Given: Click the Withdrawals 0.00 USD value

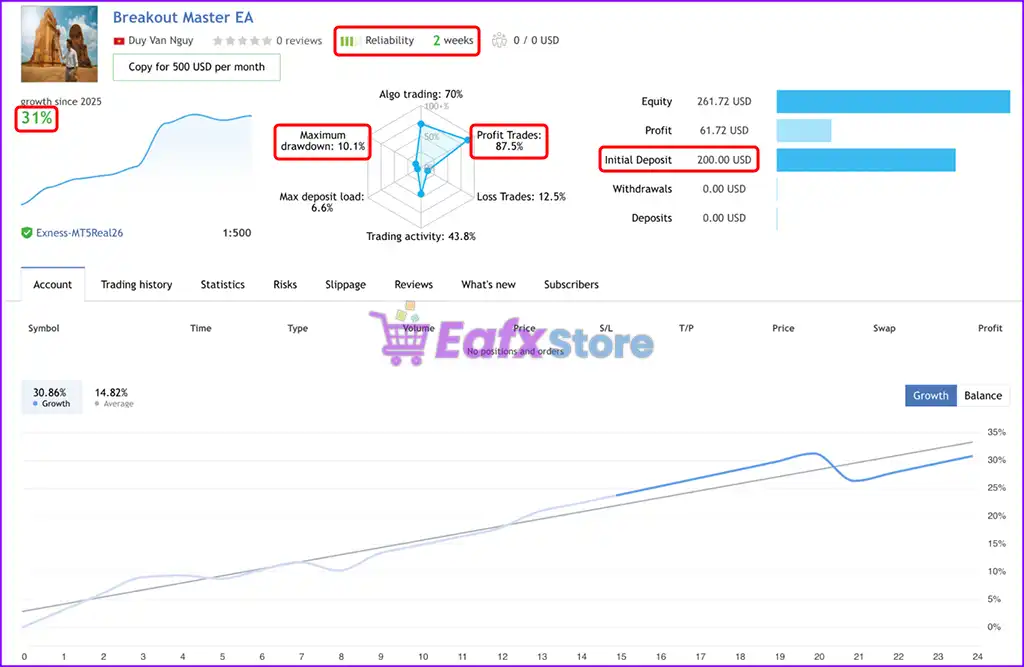Looking at the screenshot, I should pyautogui.click(x=724, y=189).
